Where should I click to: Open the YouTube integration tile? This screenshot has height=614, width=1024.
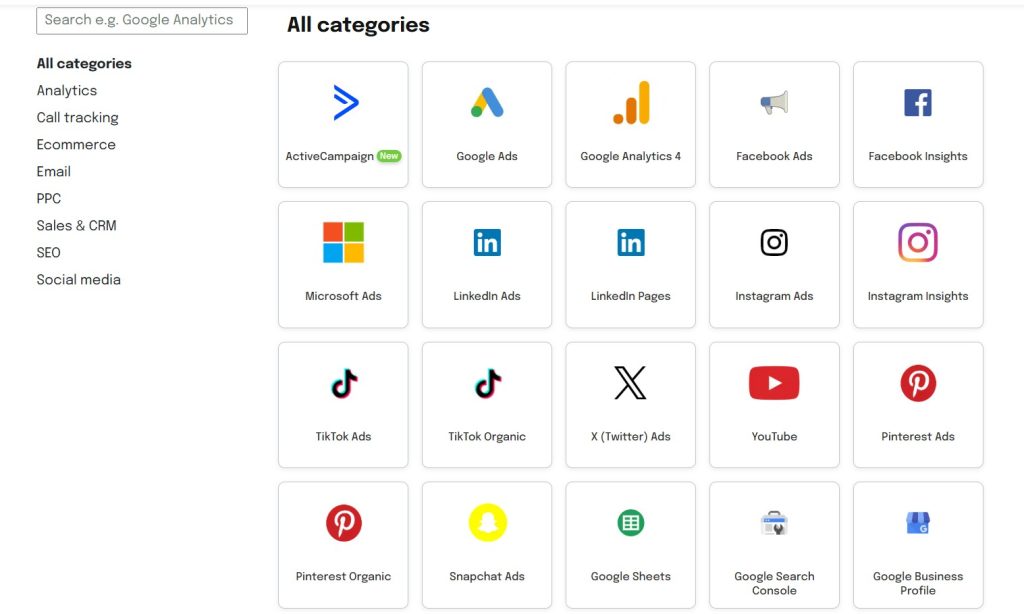click(x=774, y=403)
